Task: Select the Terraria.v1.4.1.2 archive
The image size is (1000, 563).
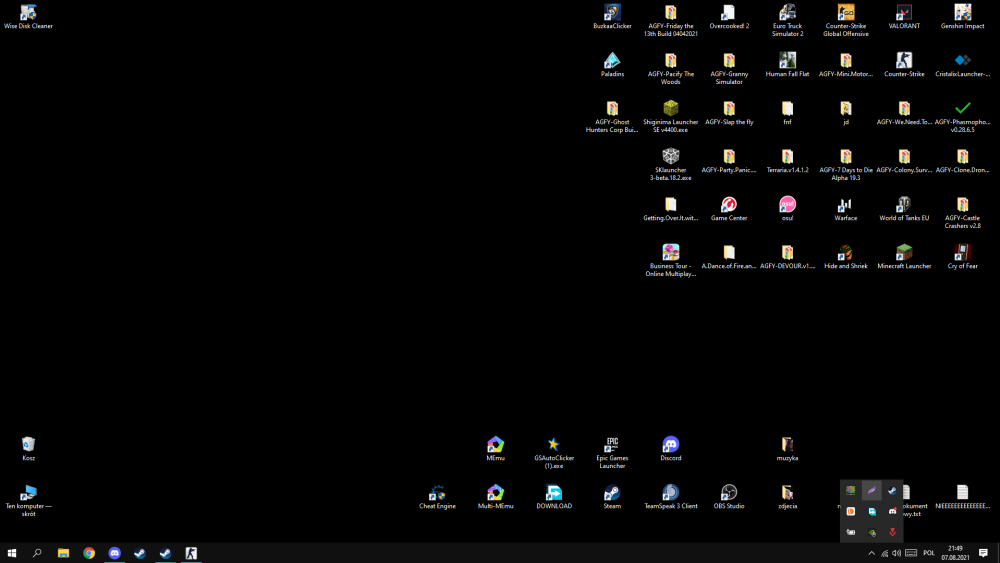Action: point(788,161)
